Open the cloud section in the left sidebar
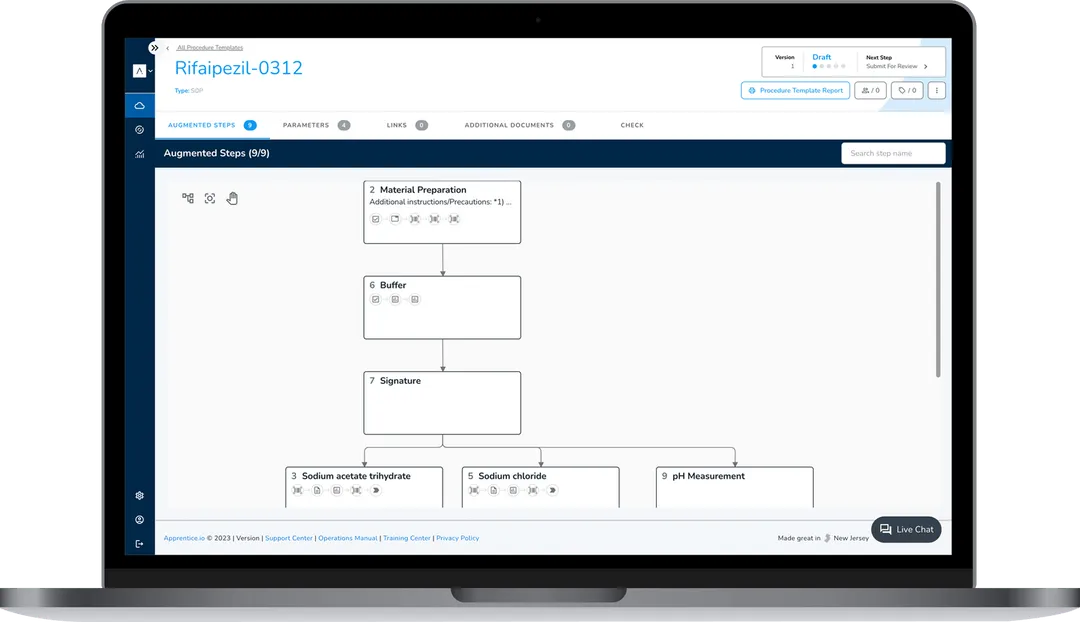1080x622 pixels. coord(139,104)
